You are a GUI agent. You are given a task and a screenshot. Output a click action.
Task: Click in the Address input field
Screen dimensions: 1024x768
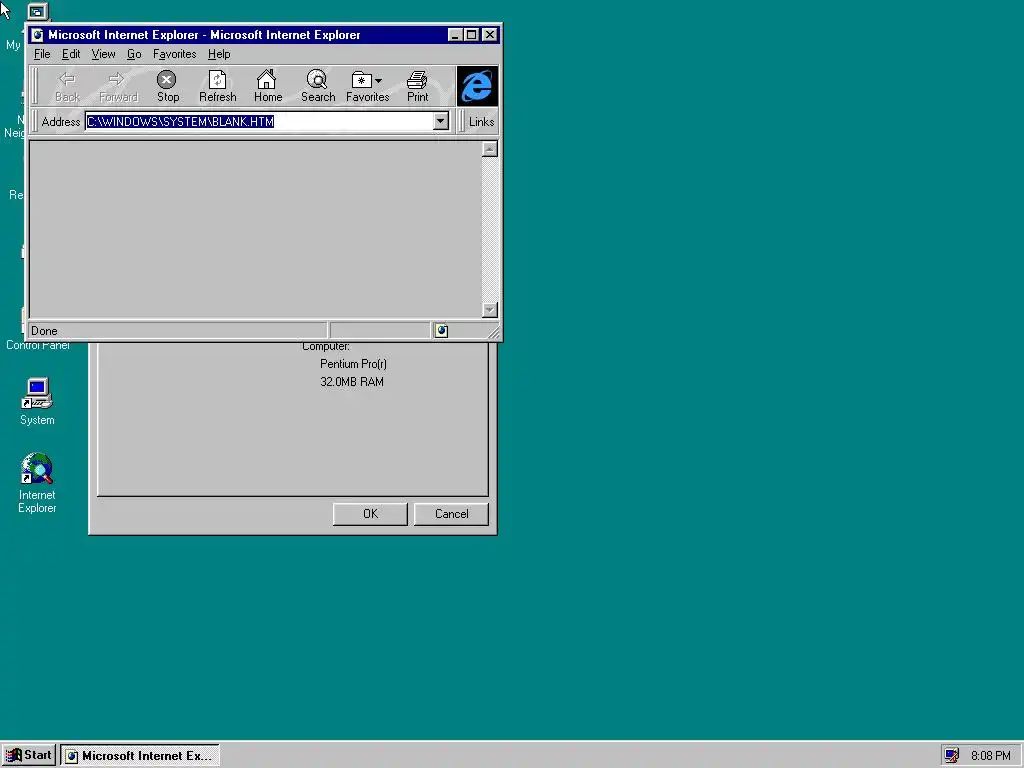[x=259, y=121]
